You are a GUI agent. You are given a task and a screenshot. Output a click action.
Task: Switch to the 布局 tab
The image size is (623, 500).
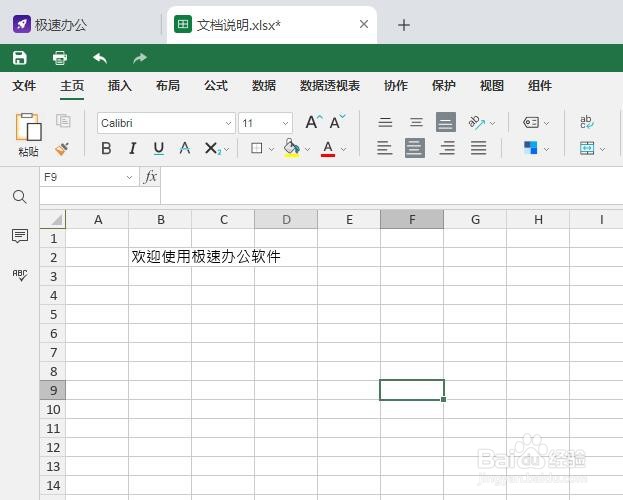168,85
